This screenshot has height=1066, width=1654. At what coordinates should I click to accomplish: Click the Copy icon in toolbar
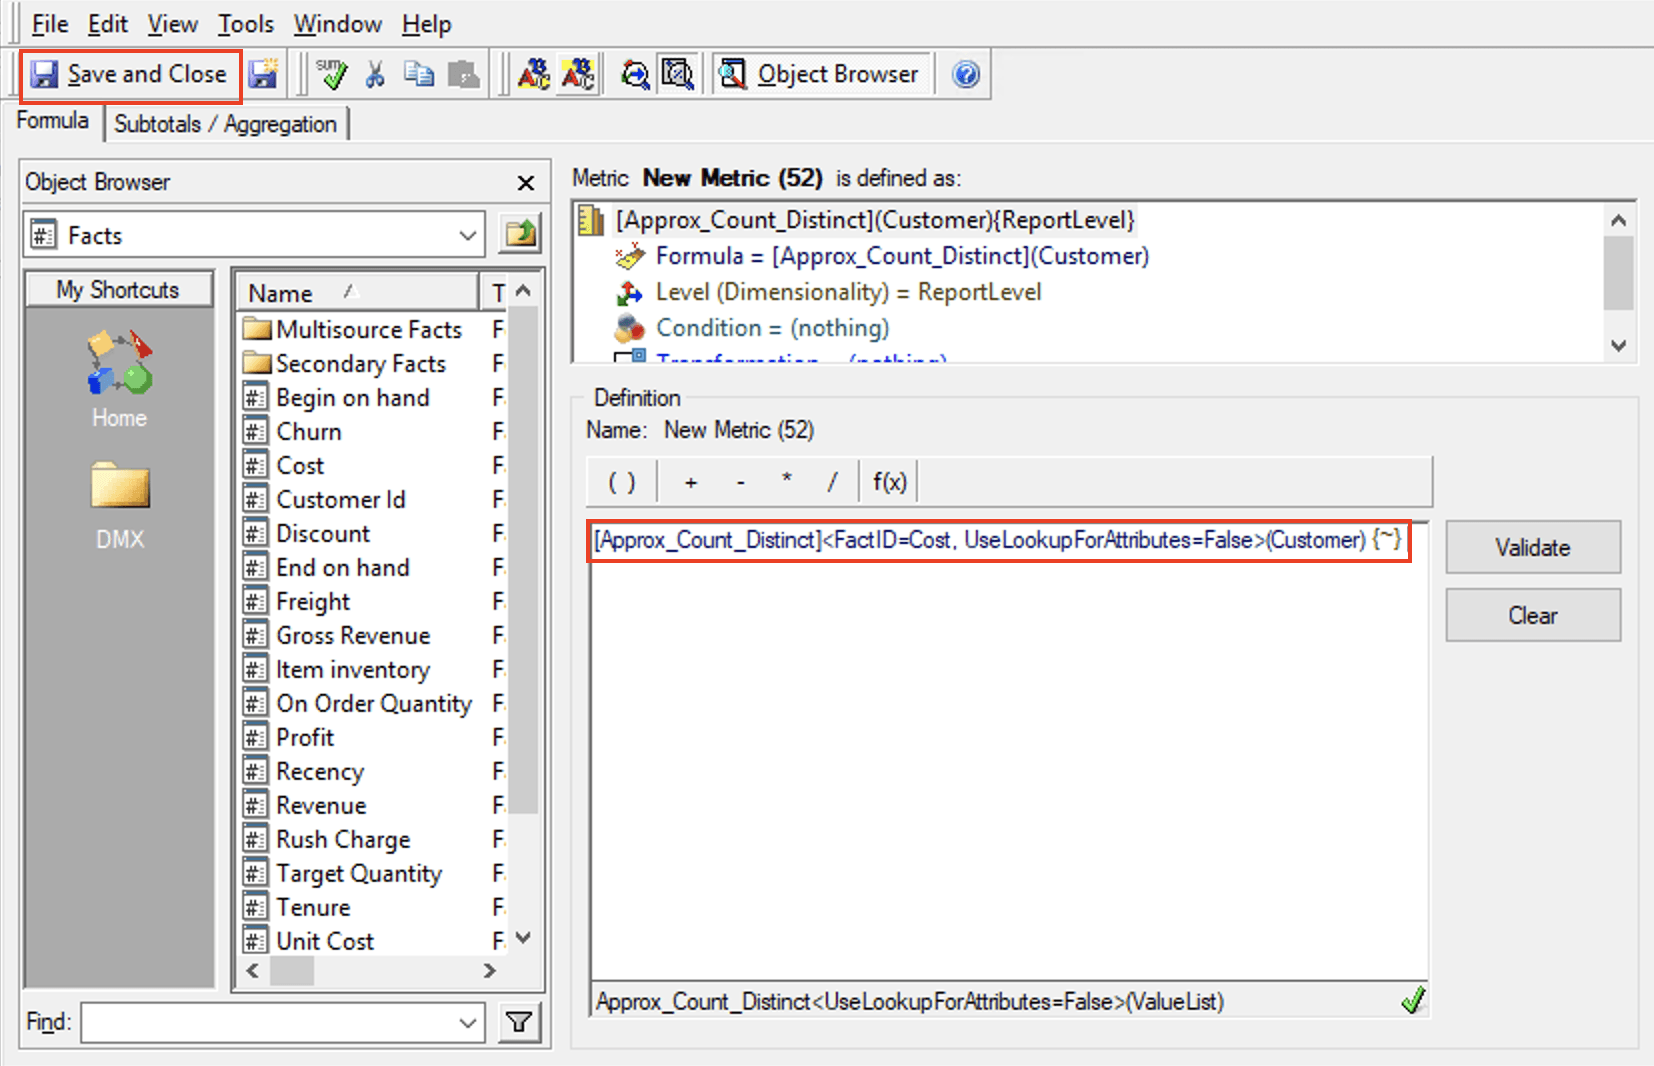(x=418, y=75)
